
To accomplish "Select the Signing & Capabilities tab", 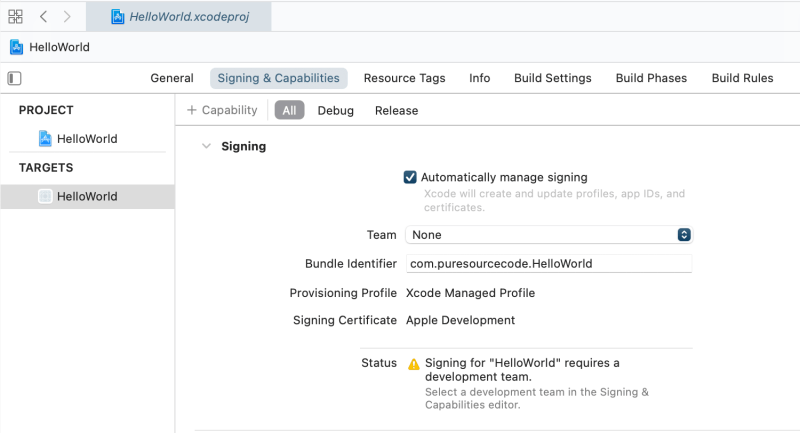I will tap(279, 78).
